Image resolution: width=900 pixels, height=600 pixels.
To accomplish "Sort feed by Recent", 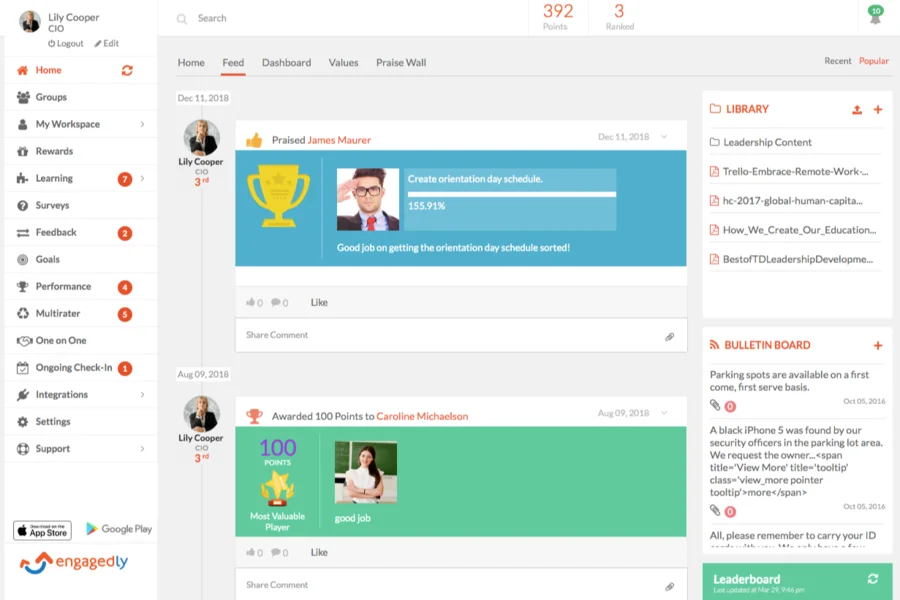I will (837, 61).
